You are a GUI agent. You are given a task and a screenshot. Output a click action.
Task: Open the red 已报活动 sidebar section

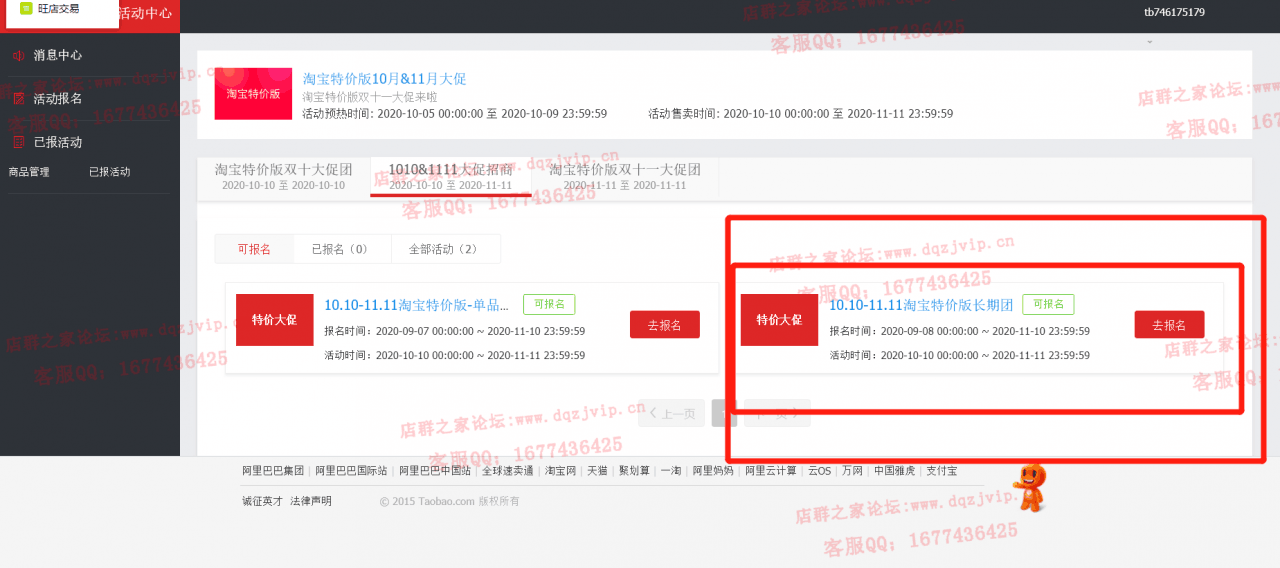click(58, 142)
